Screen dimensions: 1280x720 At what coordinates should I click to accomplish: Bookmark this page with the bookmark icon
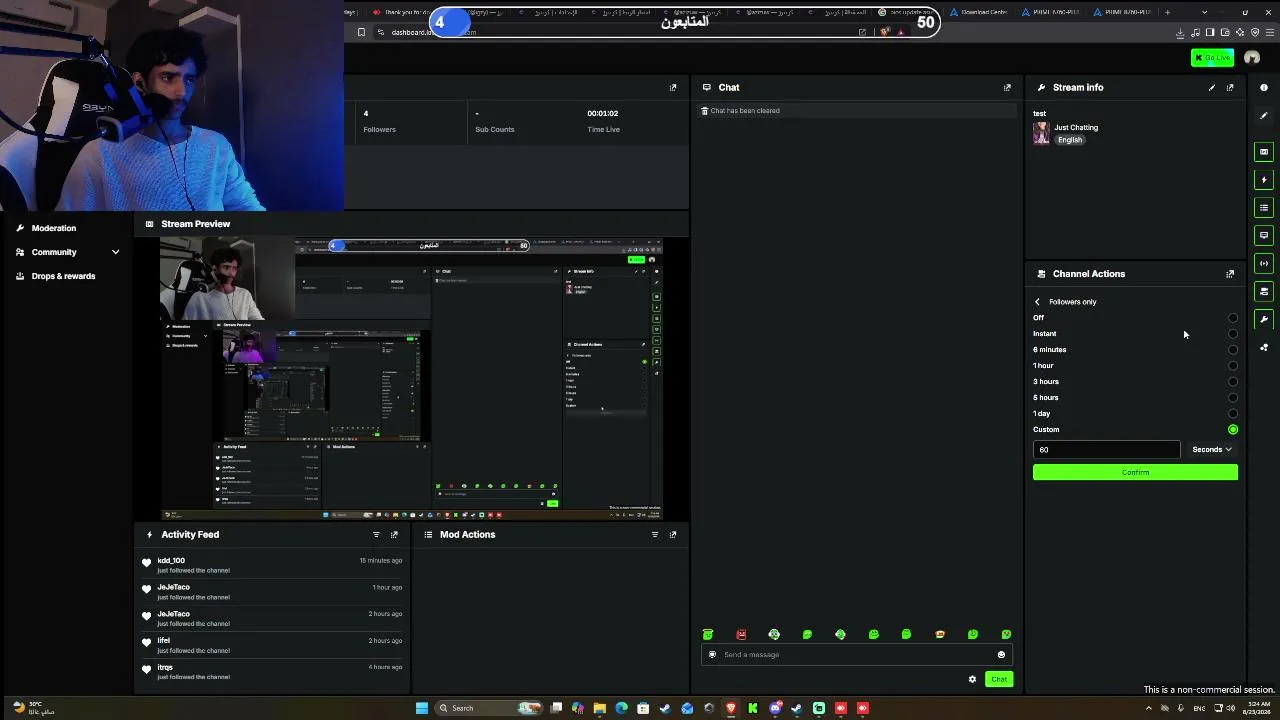361,32
